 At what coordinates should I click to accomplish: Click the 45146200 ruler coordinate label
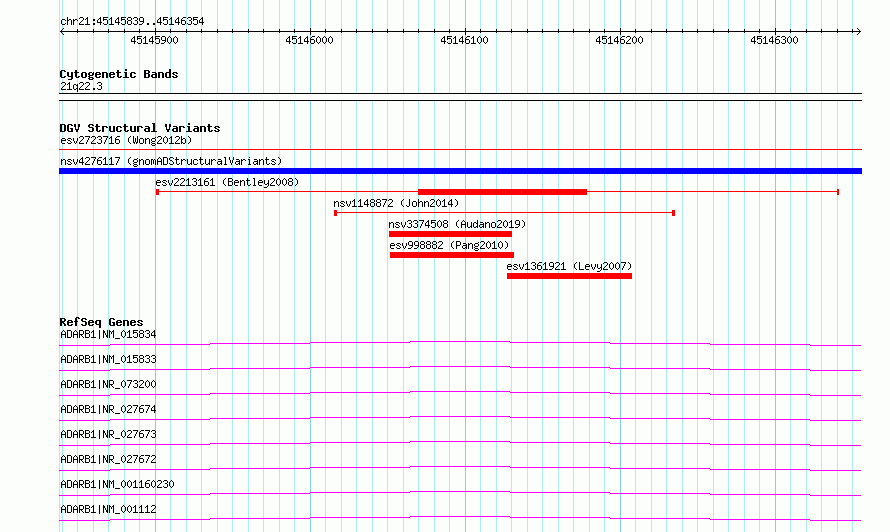tap(619, 40)
